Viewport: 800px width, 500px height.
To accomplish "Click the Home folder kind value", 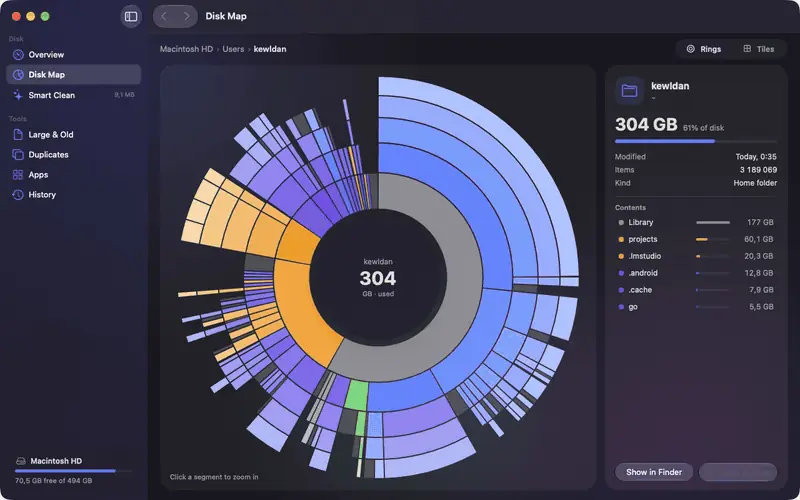I will 755,183.
